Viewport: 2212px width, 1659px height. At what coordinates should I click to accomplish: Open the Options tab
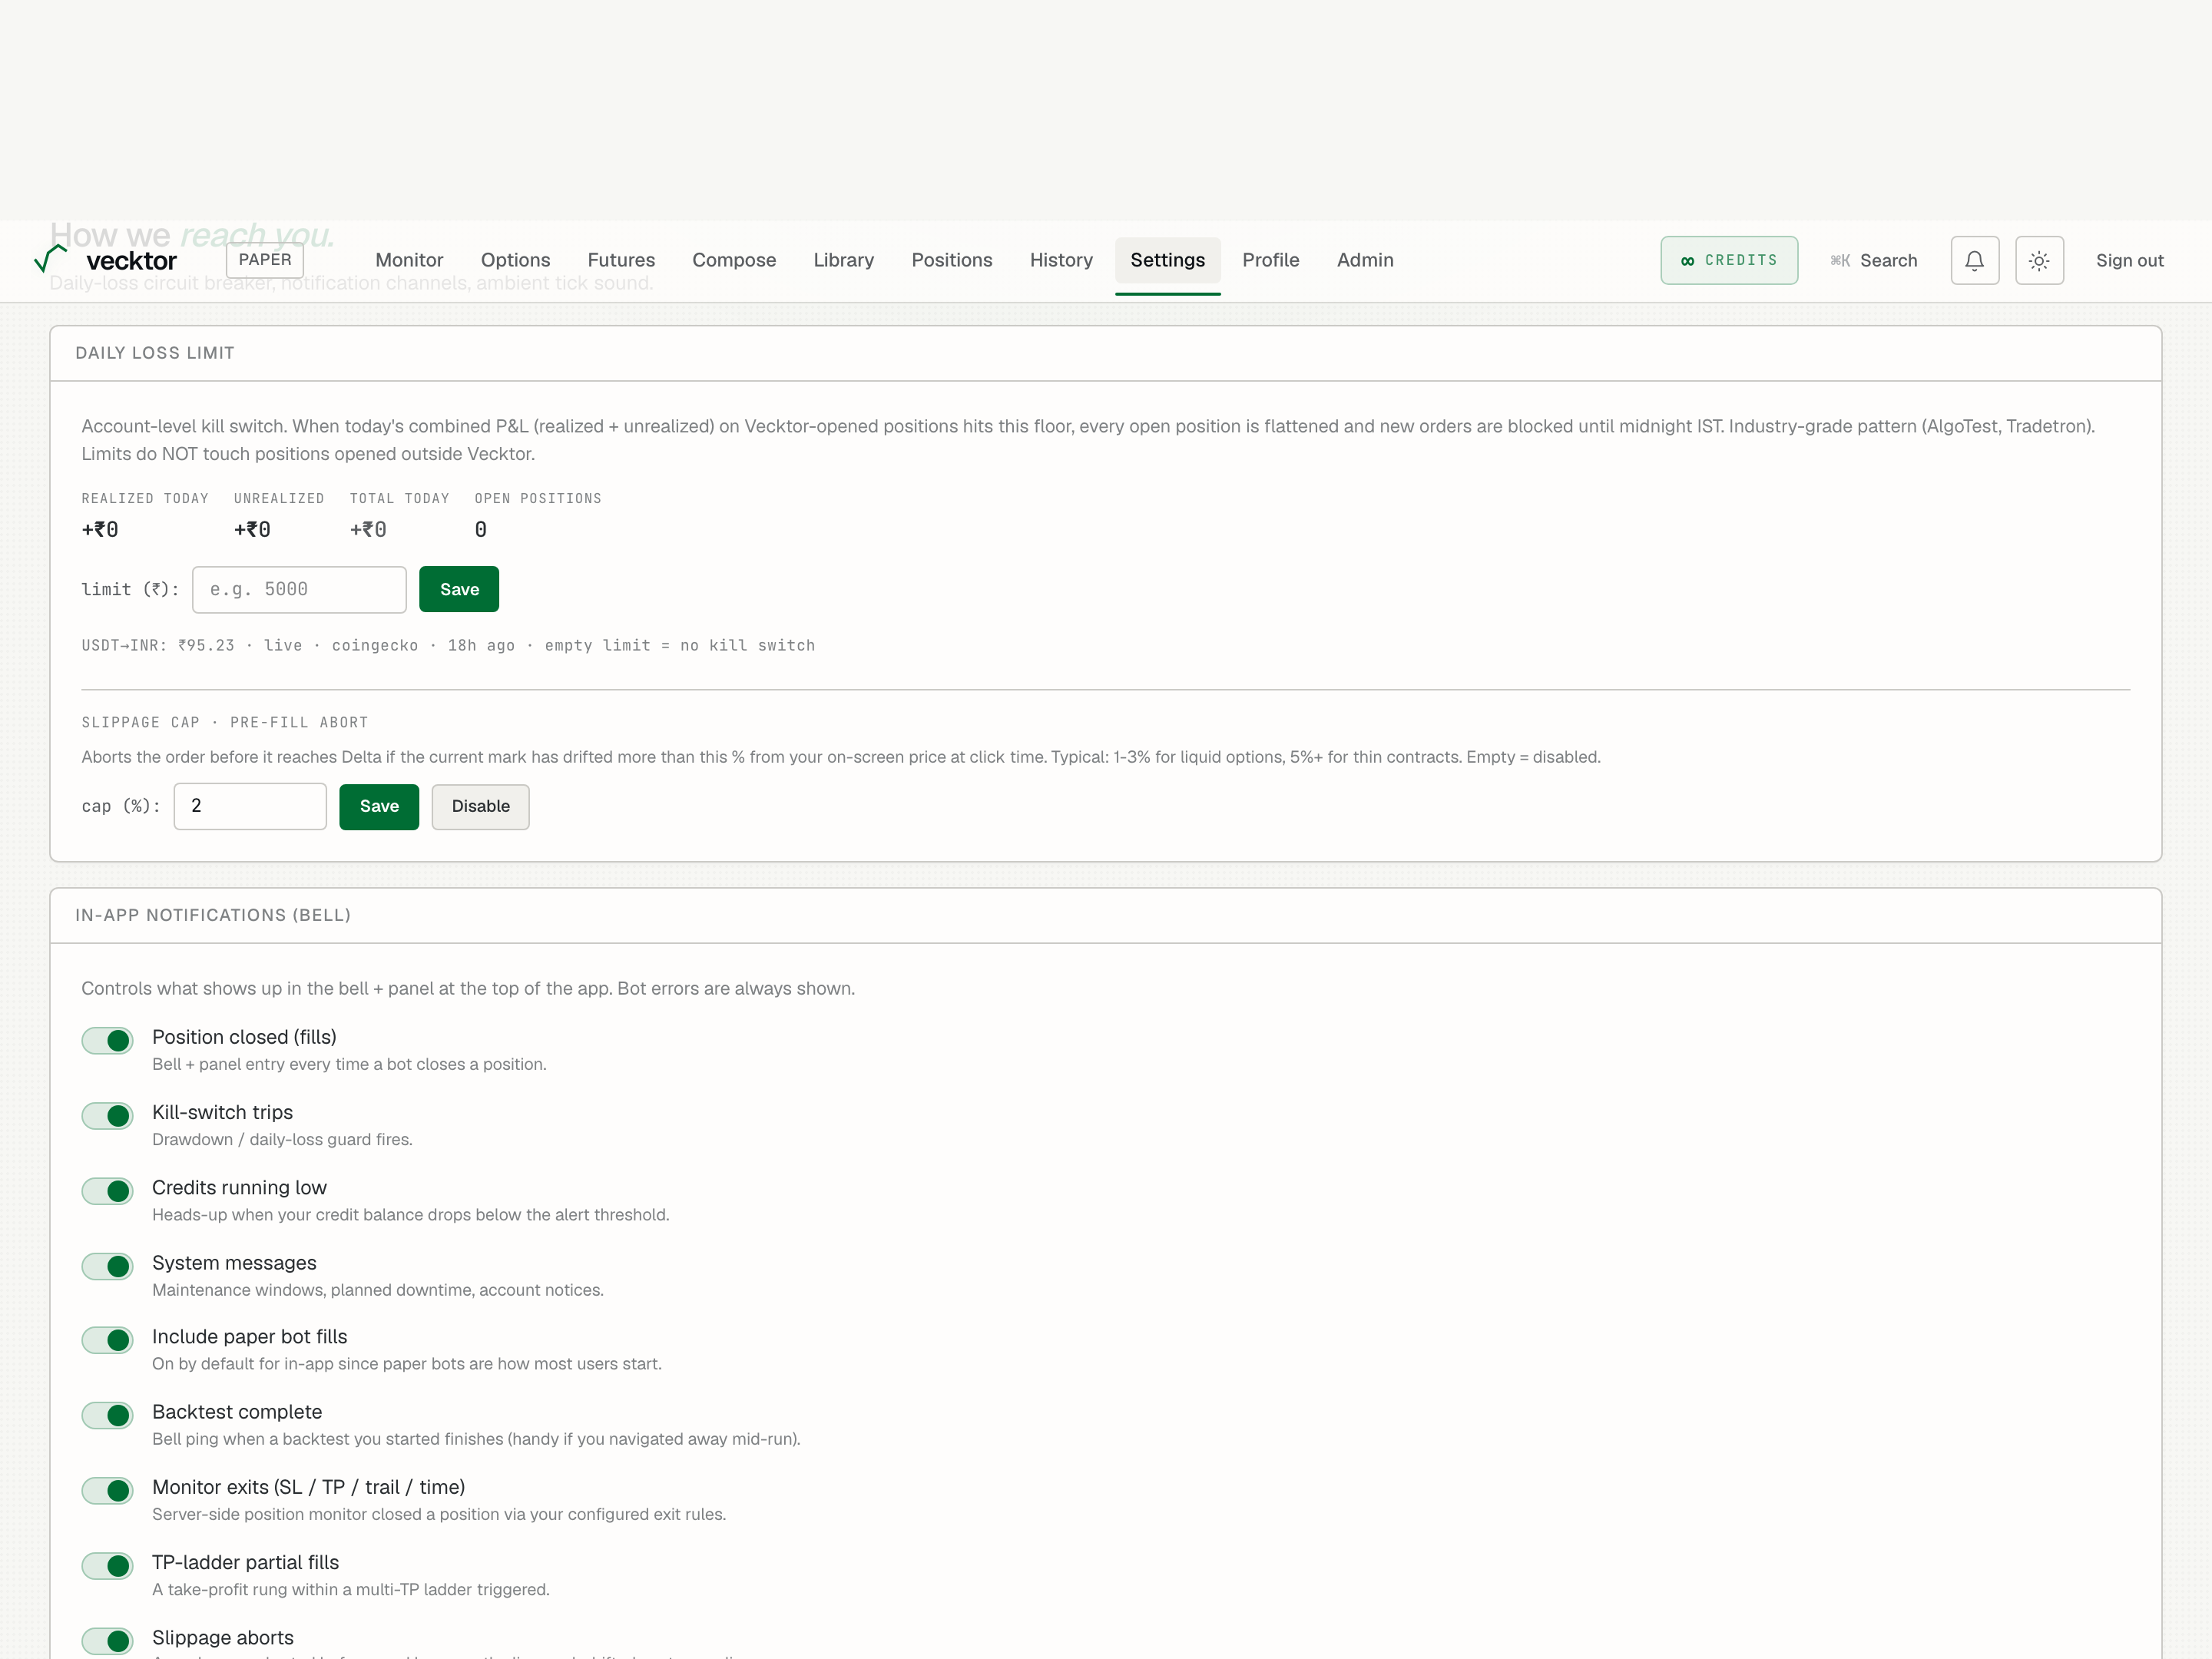pos(515,260)
